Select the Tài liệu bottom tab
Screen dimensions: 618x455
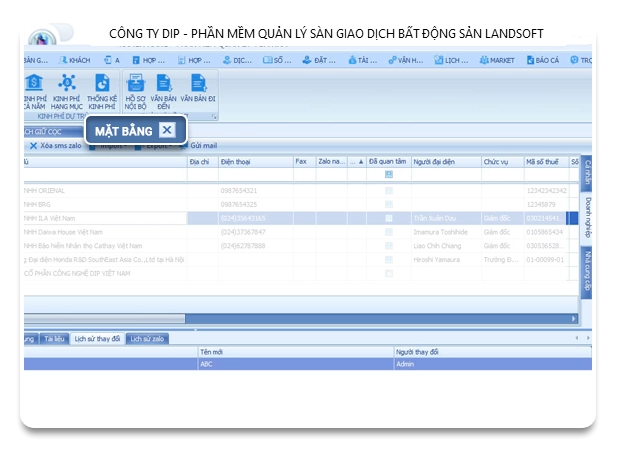click(x=54, y=339)
